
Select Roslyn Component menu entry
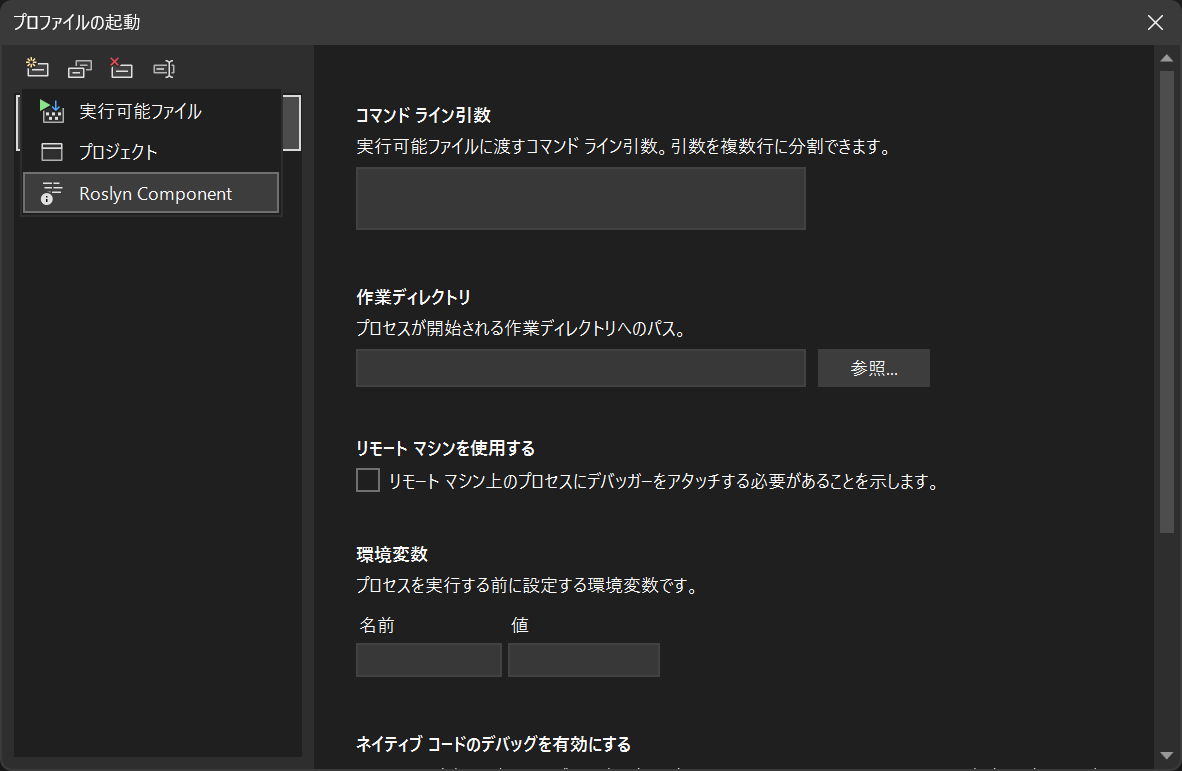tap(152, 193)
